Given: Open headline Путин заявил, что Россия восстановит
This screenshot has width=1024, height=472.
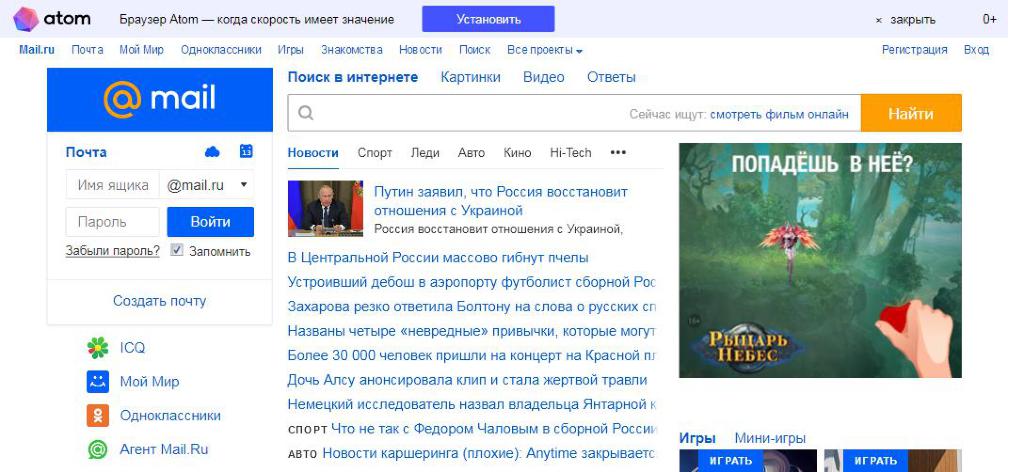Looking at the screenshot, I should pyautogui.click(x=501, y=201).
